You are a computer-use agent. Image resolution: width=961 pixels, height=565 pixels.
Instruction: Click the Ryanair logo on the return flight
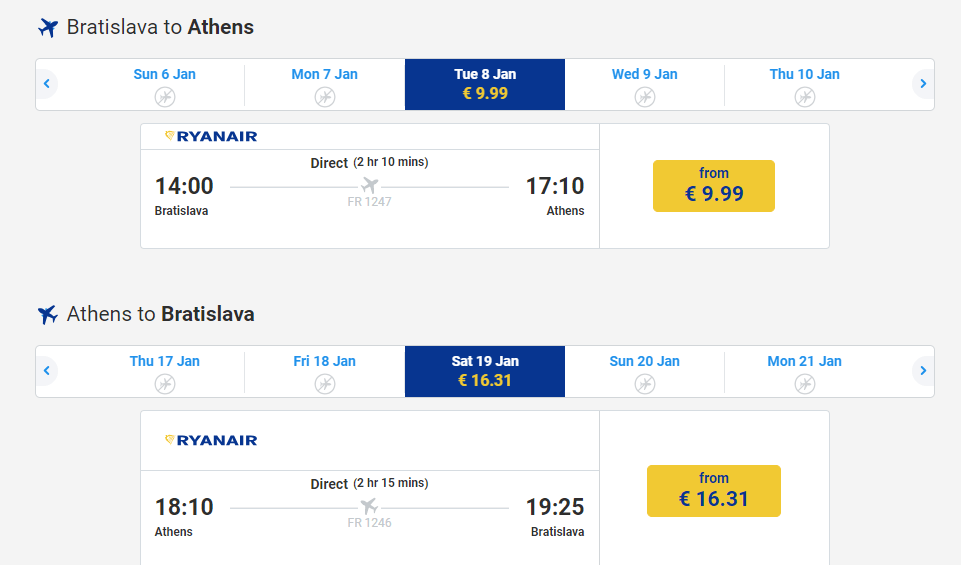point(211,440)
